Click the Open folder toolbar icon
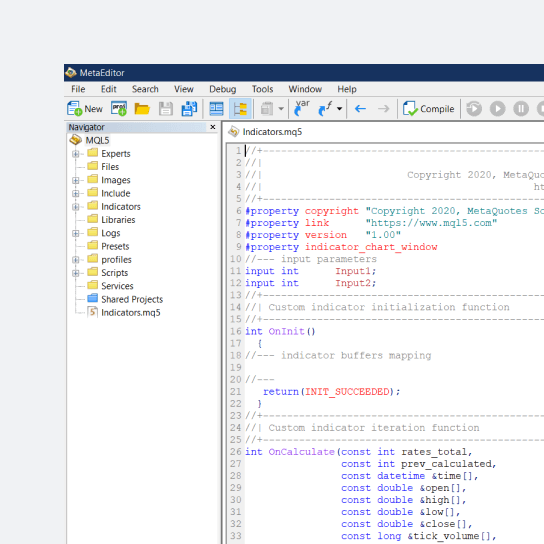544x544 pixels. click(142, 109)
